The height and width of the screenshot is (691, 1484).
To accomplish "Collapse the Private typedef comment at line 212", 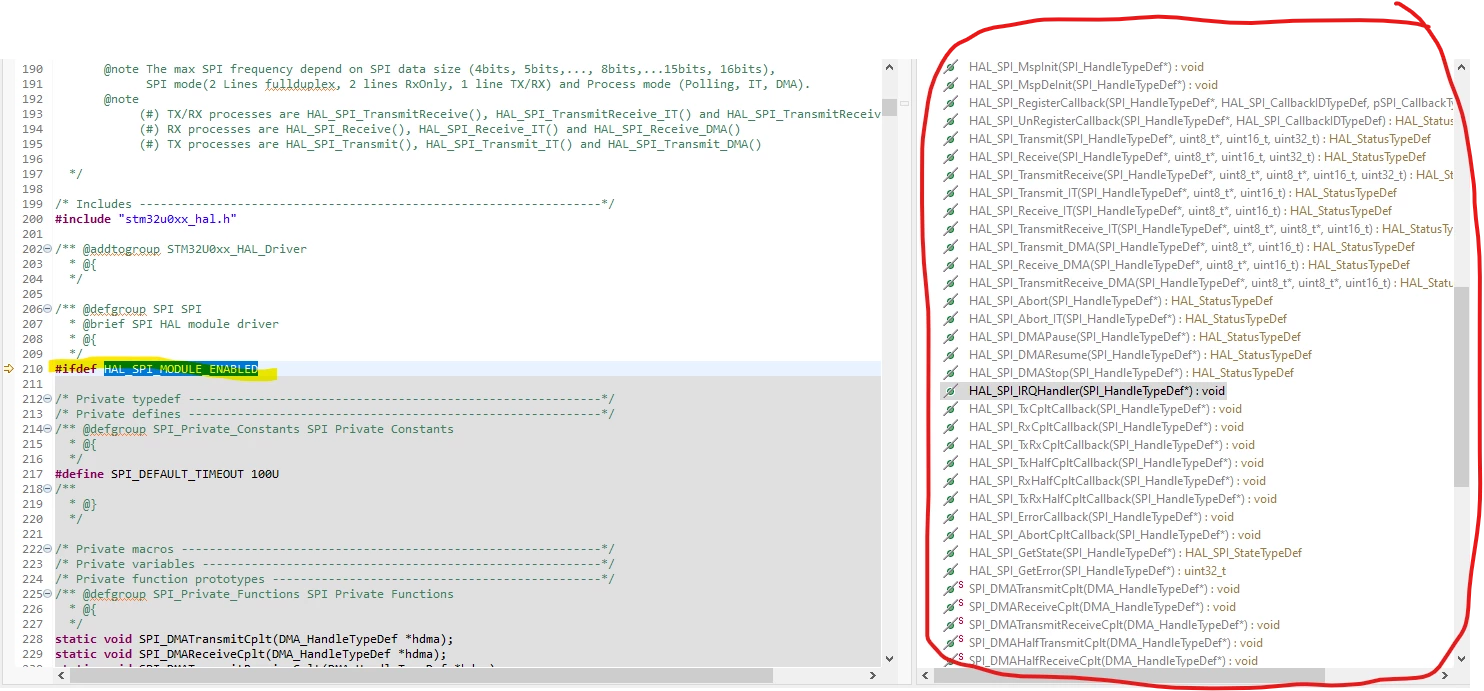I will pyautogui.click(x=48, y=399).
